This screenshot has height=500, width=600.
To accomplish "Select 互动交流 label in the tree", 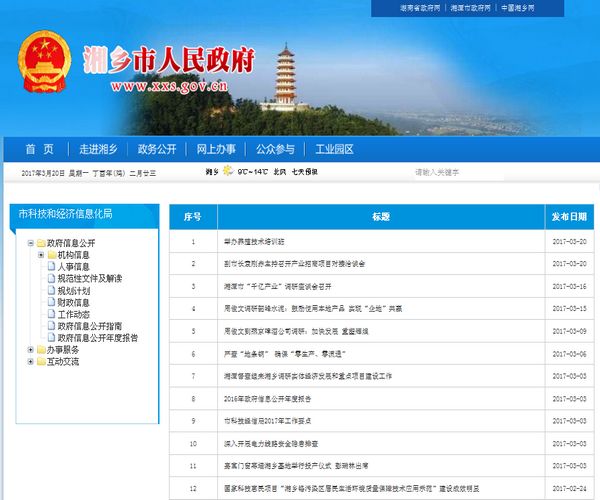I will (x=63, y=362).
